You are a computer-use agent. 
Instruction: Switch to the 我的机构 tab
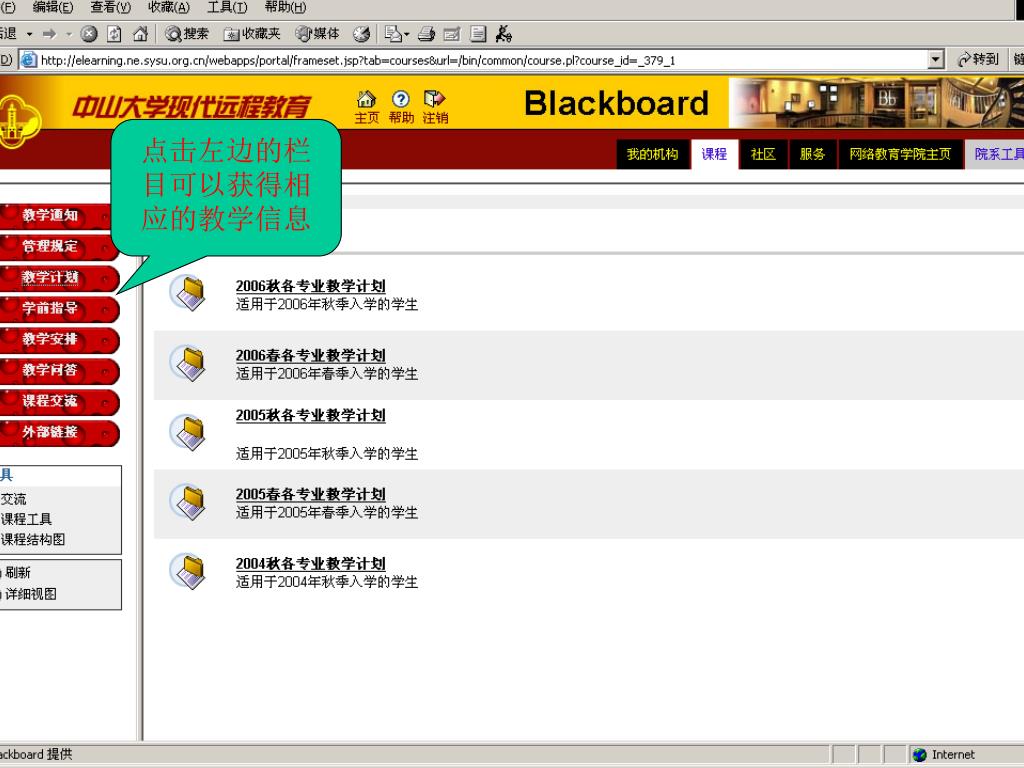[652, 154]
